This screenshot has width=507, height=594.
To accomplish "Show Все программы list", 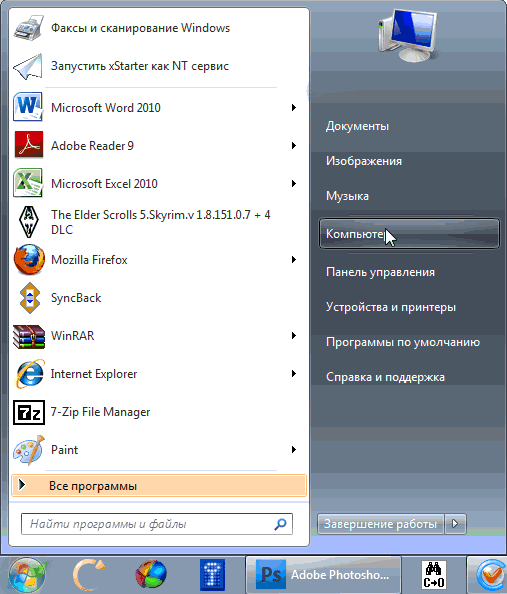I will pos(159,486).
